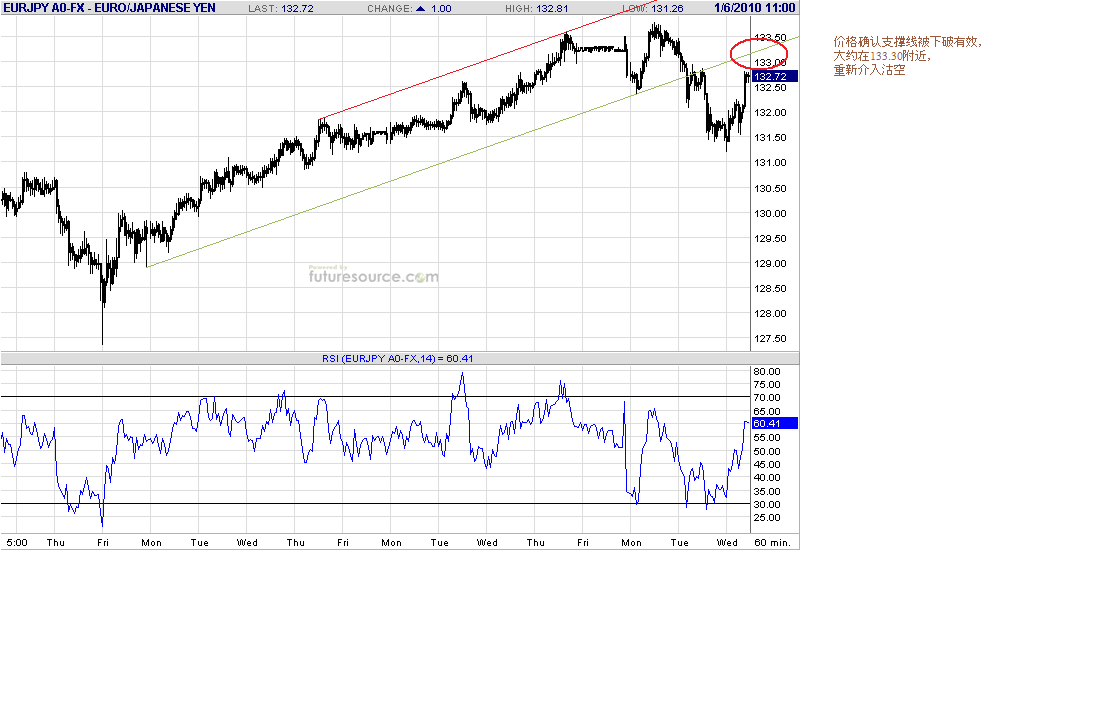Click the annotation line 大约在133.30附近
The image size is (1100, 707).
coord(882,56)
